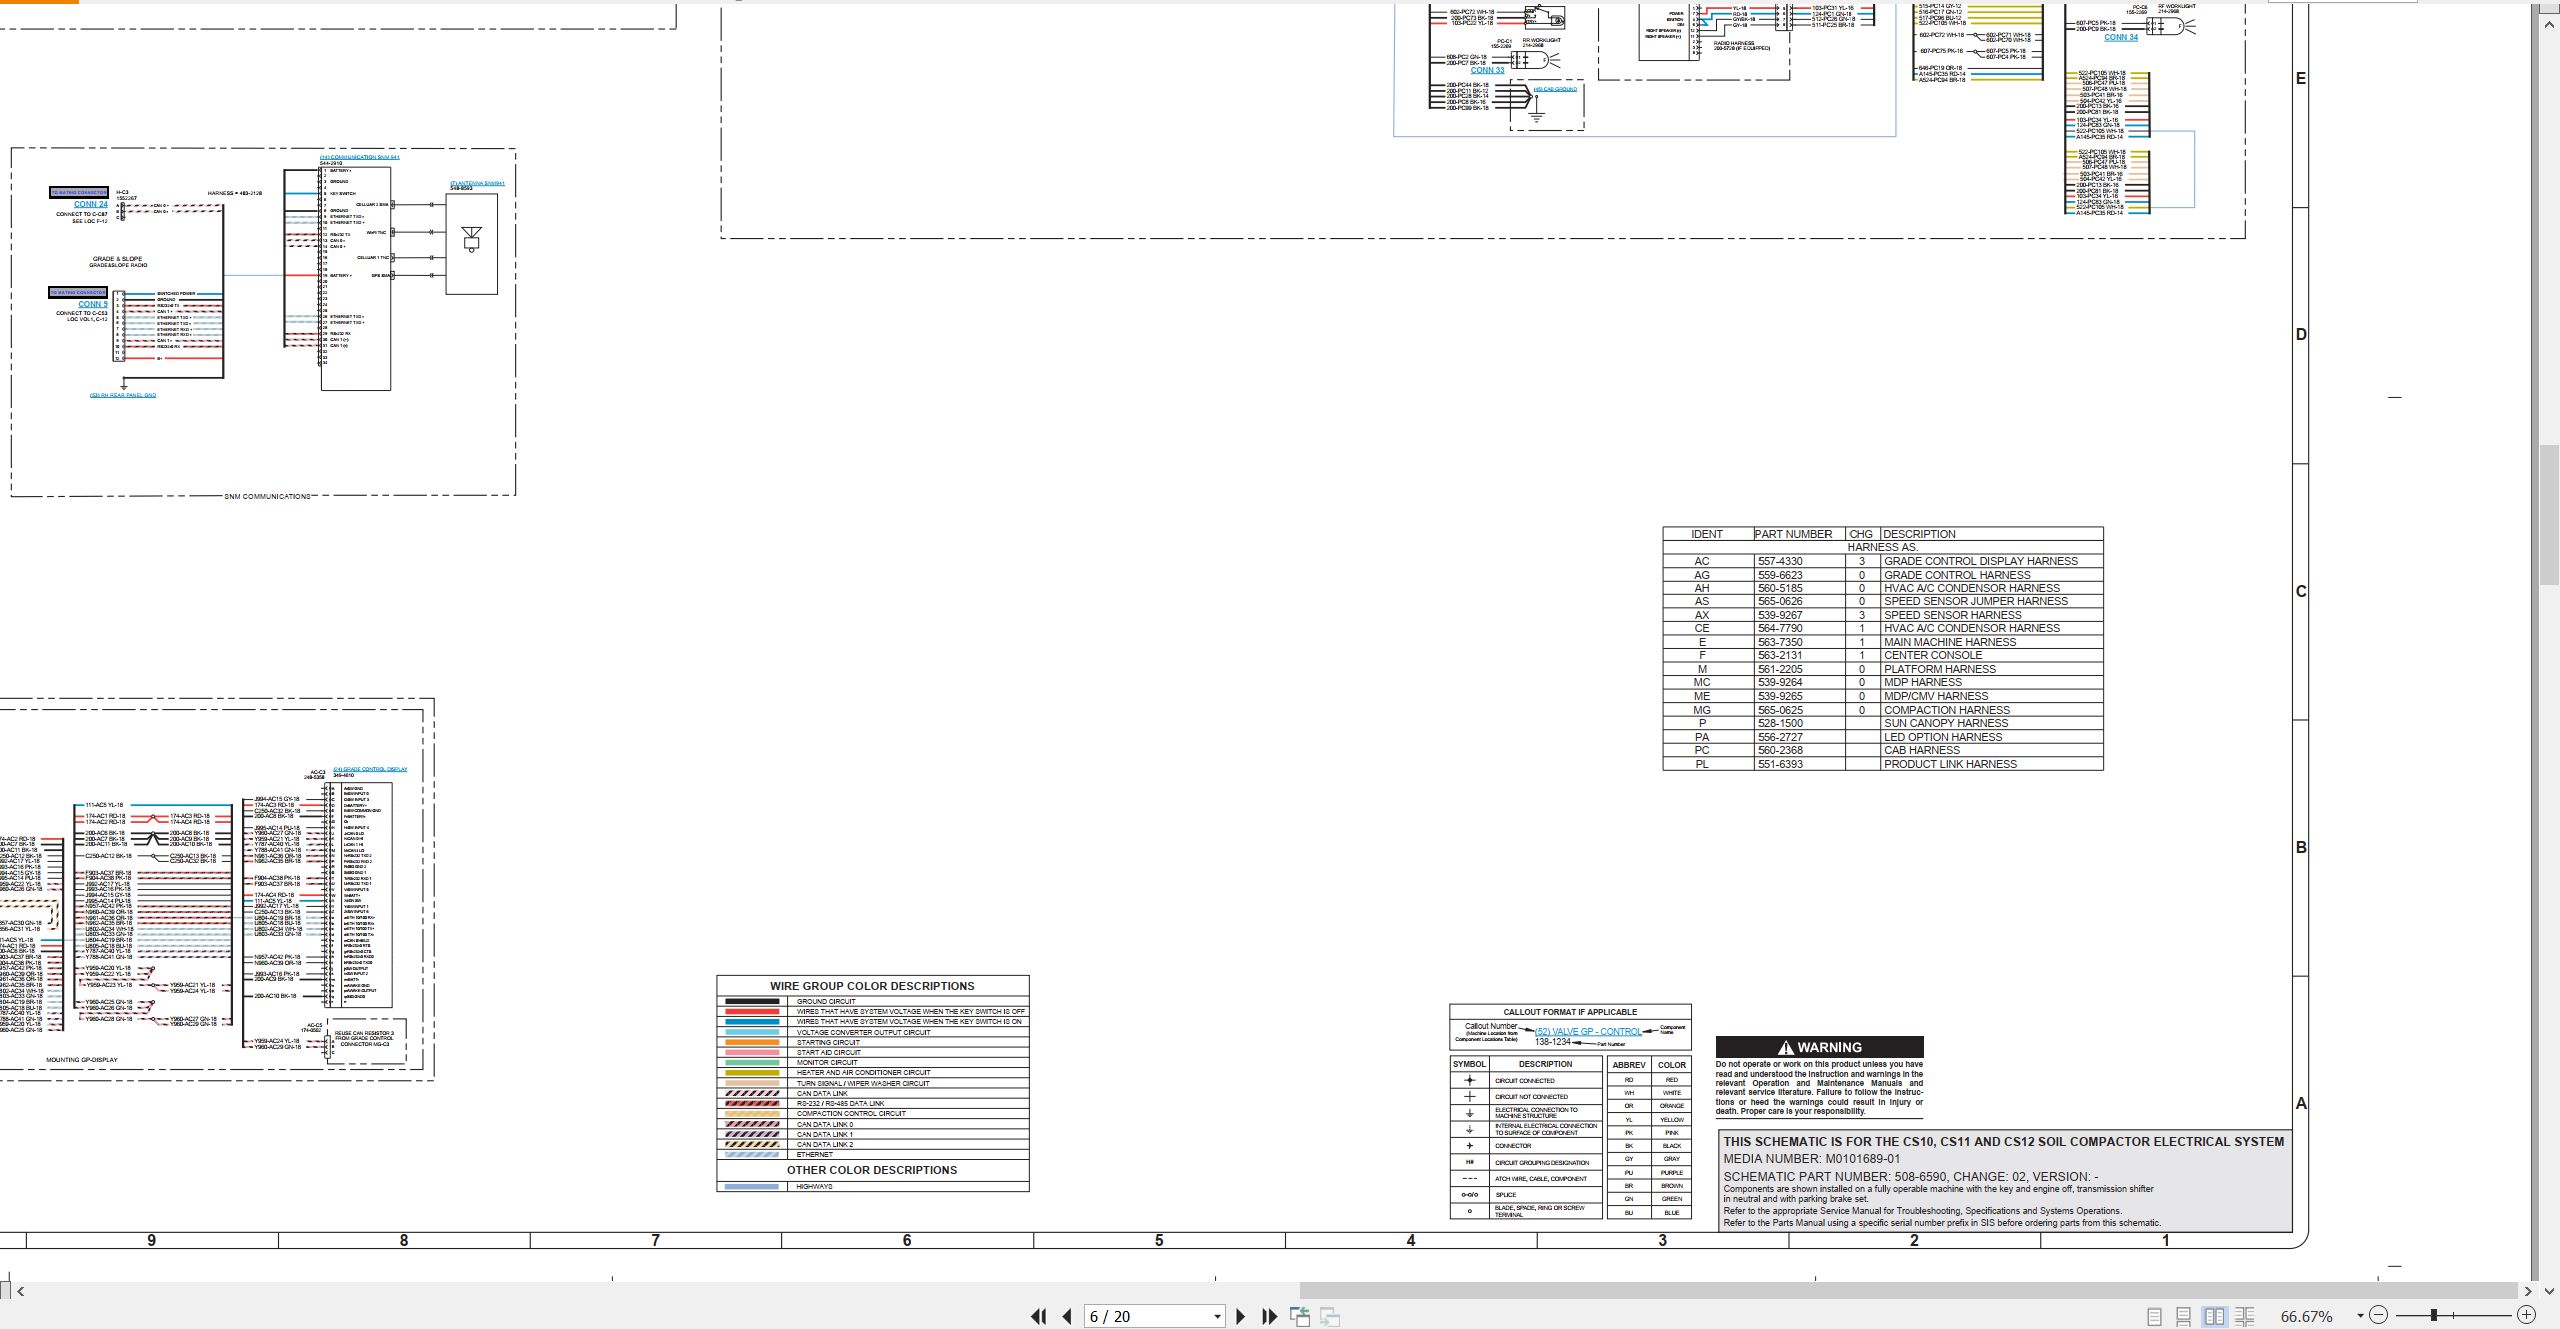Open the CONN 34 link
This screenshot has height=1329, width=2560.
tap(2121, 37)
